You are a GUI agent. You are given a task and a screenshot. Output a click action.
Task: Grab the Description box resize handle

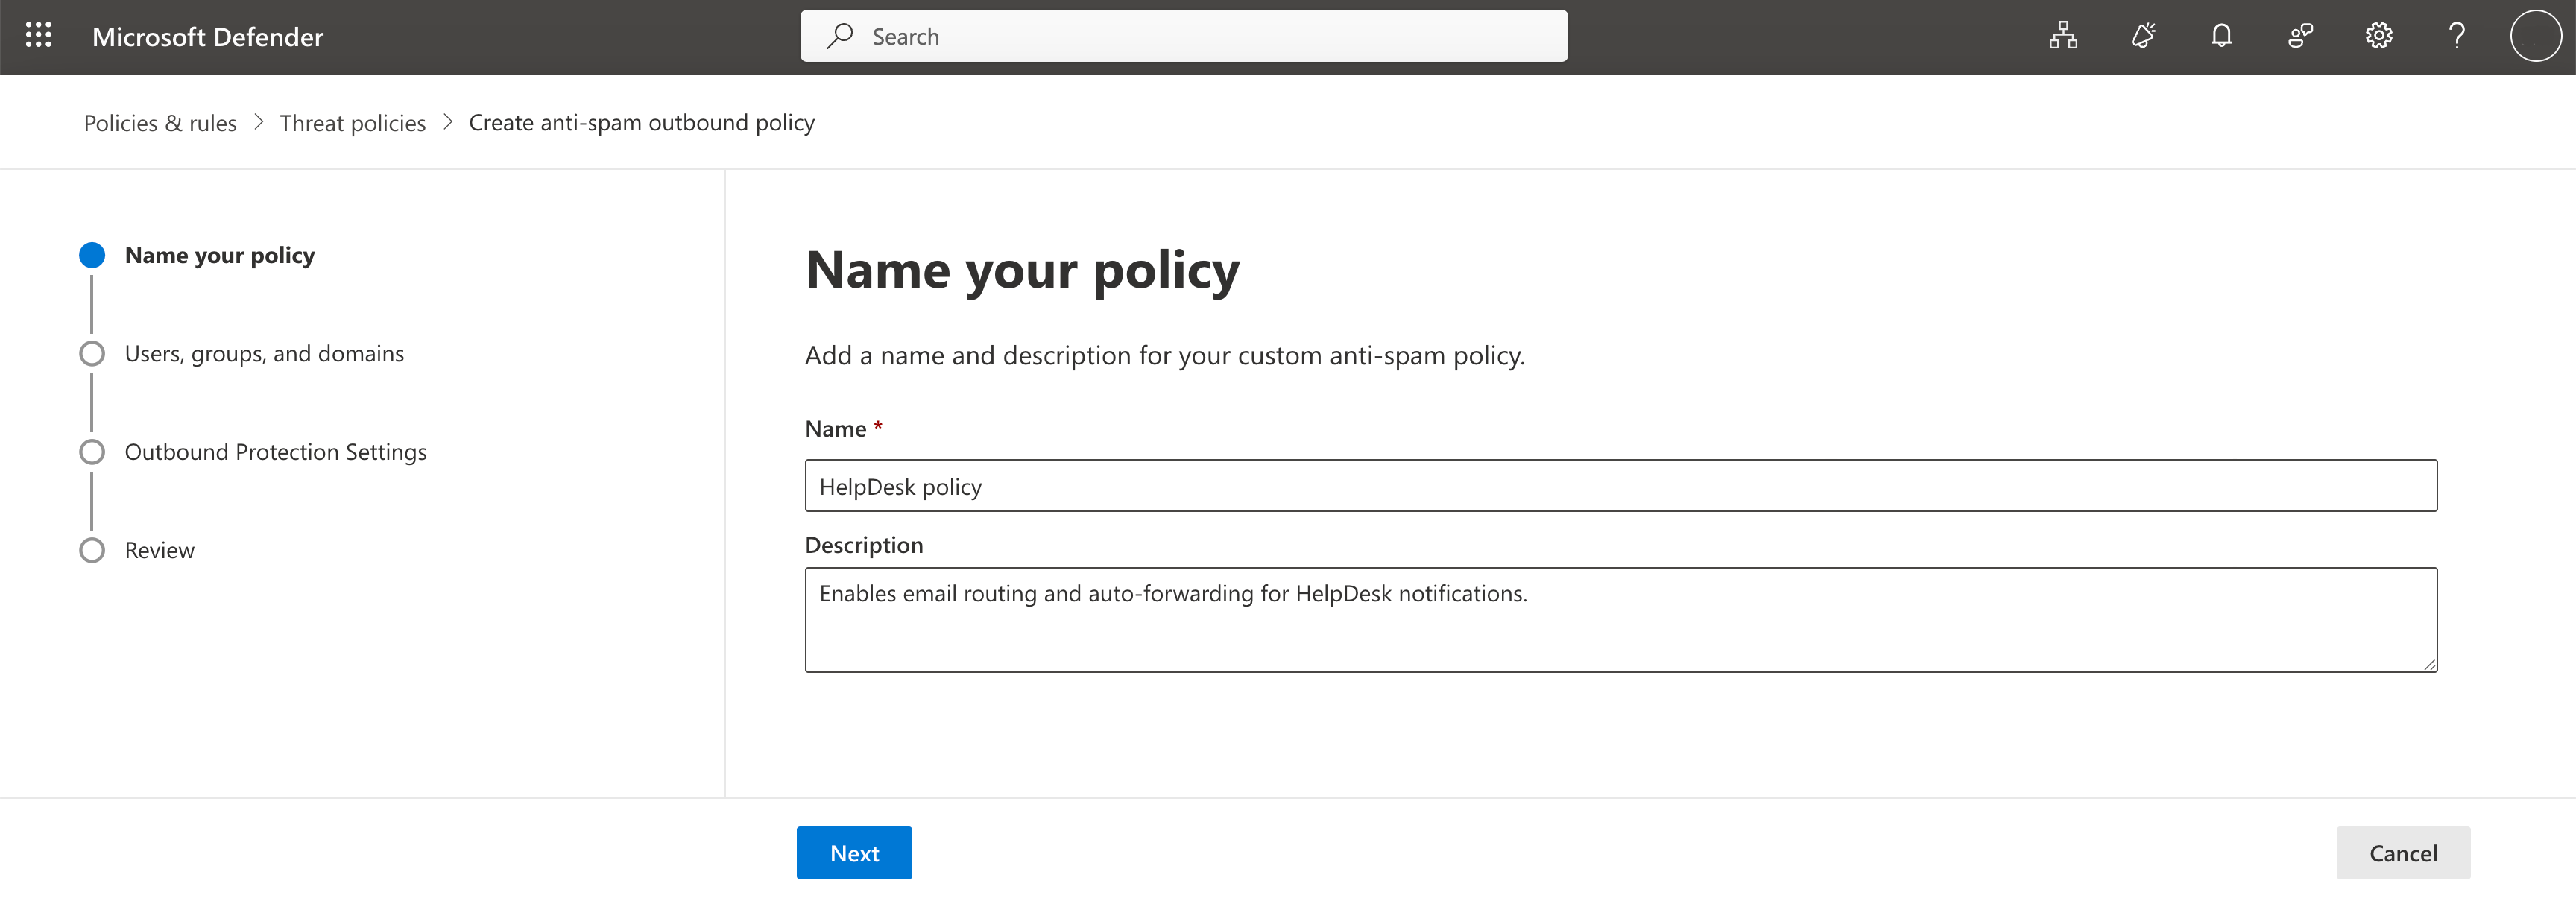pyautogui.click(x=2430, y=665)
